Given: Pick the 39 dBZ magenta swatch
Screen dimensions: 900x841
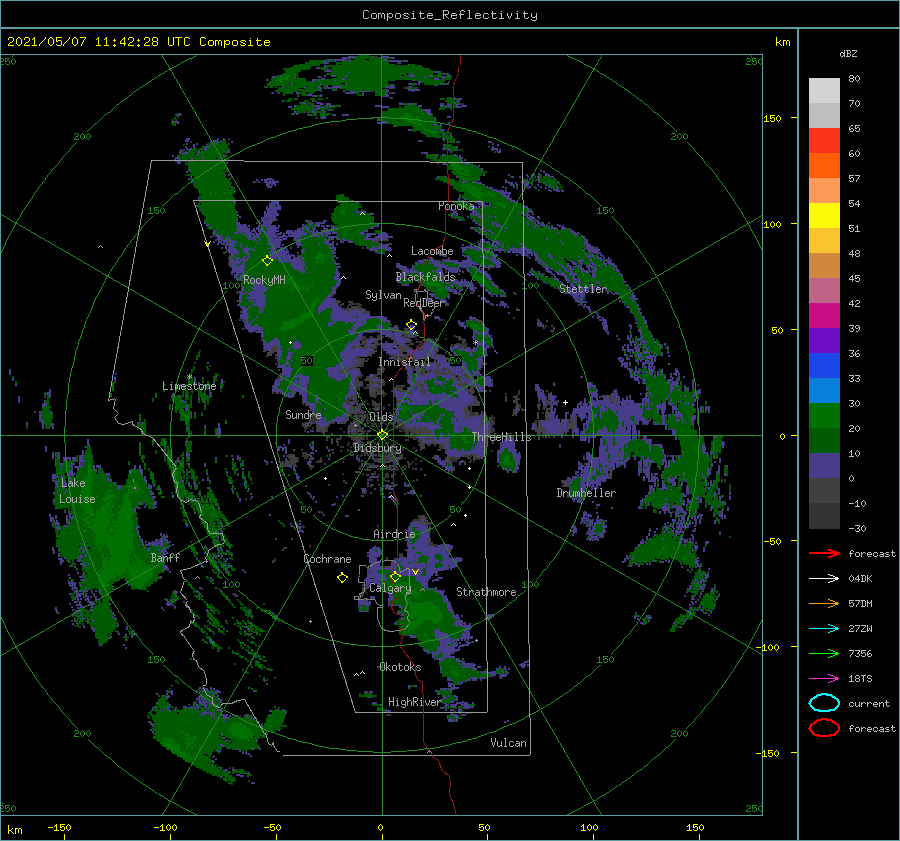Looking at the screenshot, I should tap(824, 315).
